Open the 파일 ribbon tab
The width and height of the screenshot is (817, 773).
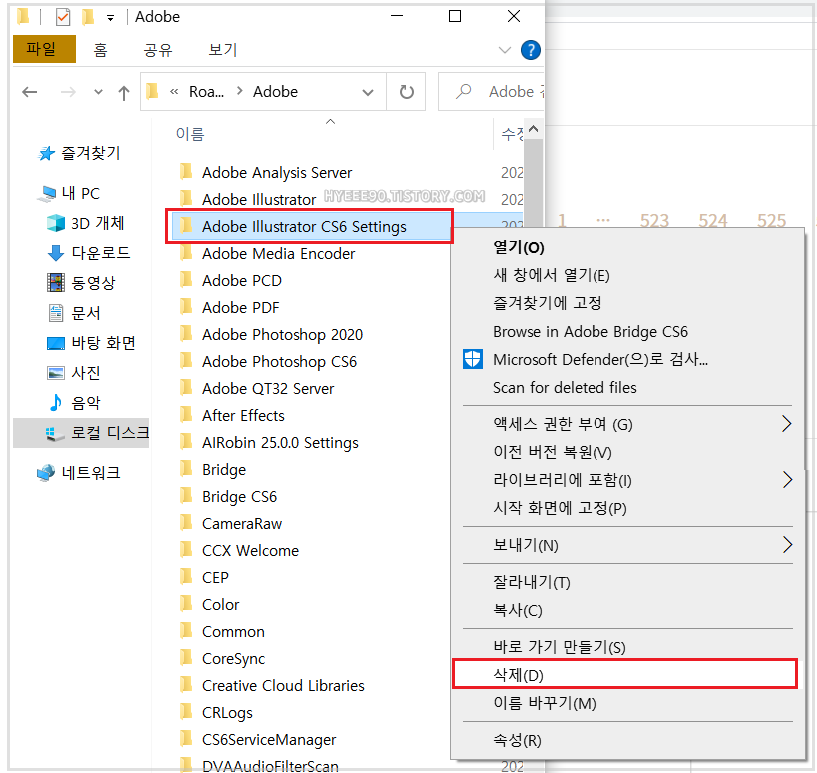44,49
